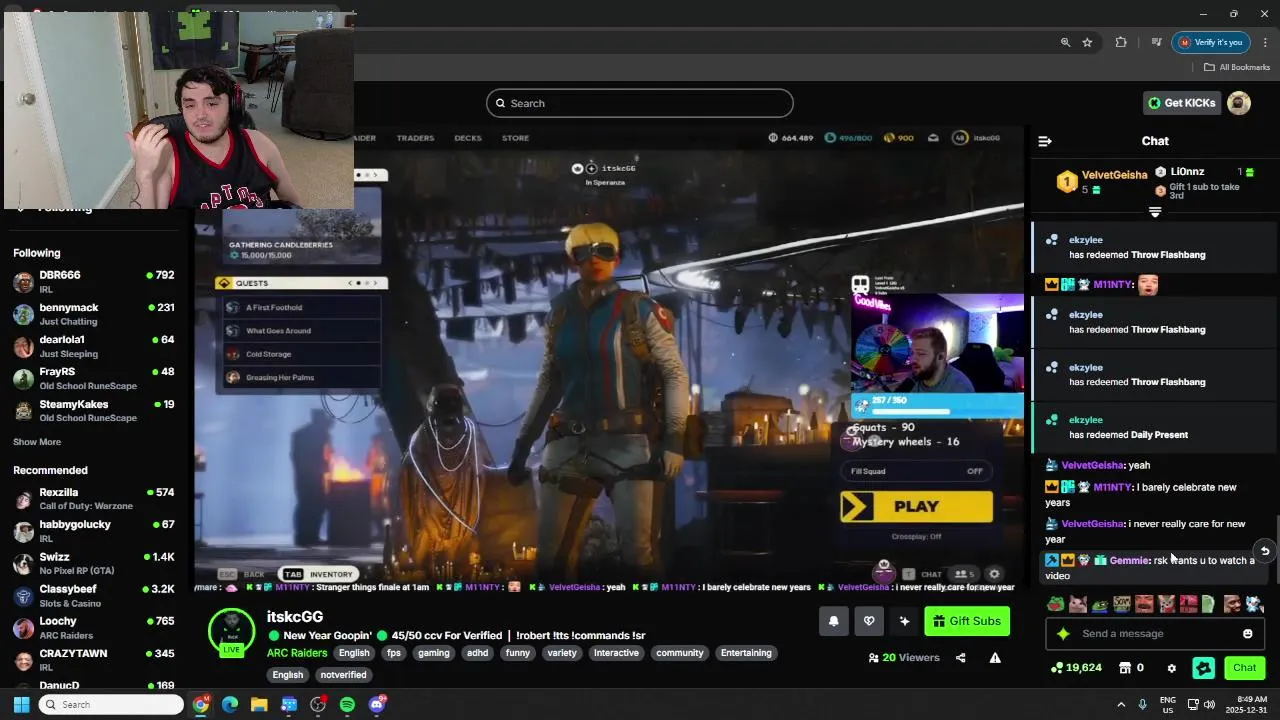Open the chat settings gear
Viewport: 1280px width, 720px height.
click(1172, 668)
